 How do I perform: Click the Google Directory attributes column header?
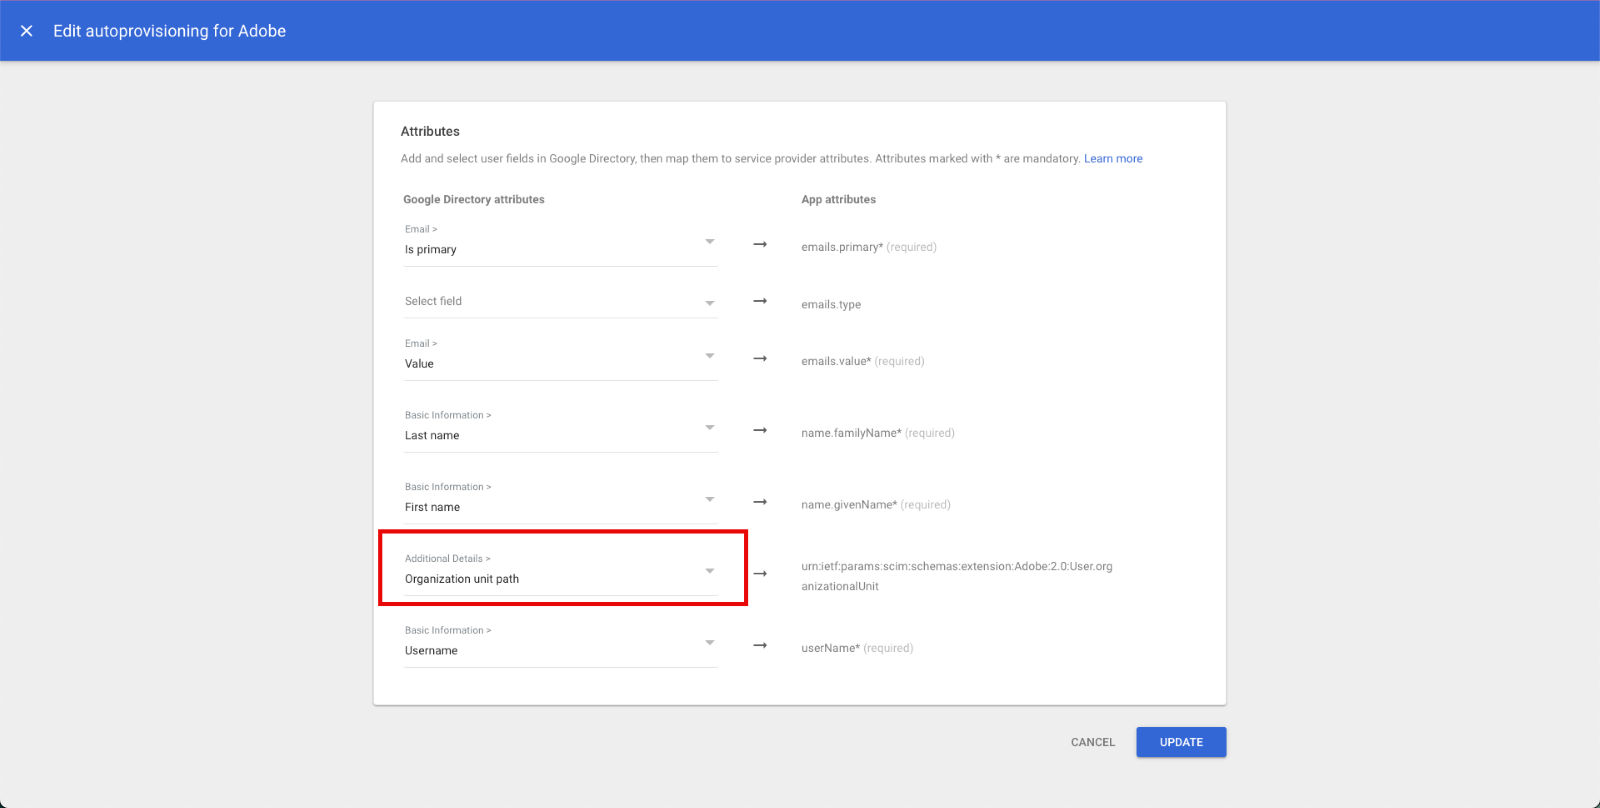474,200
